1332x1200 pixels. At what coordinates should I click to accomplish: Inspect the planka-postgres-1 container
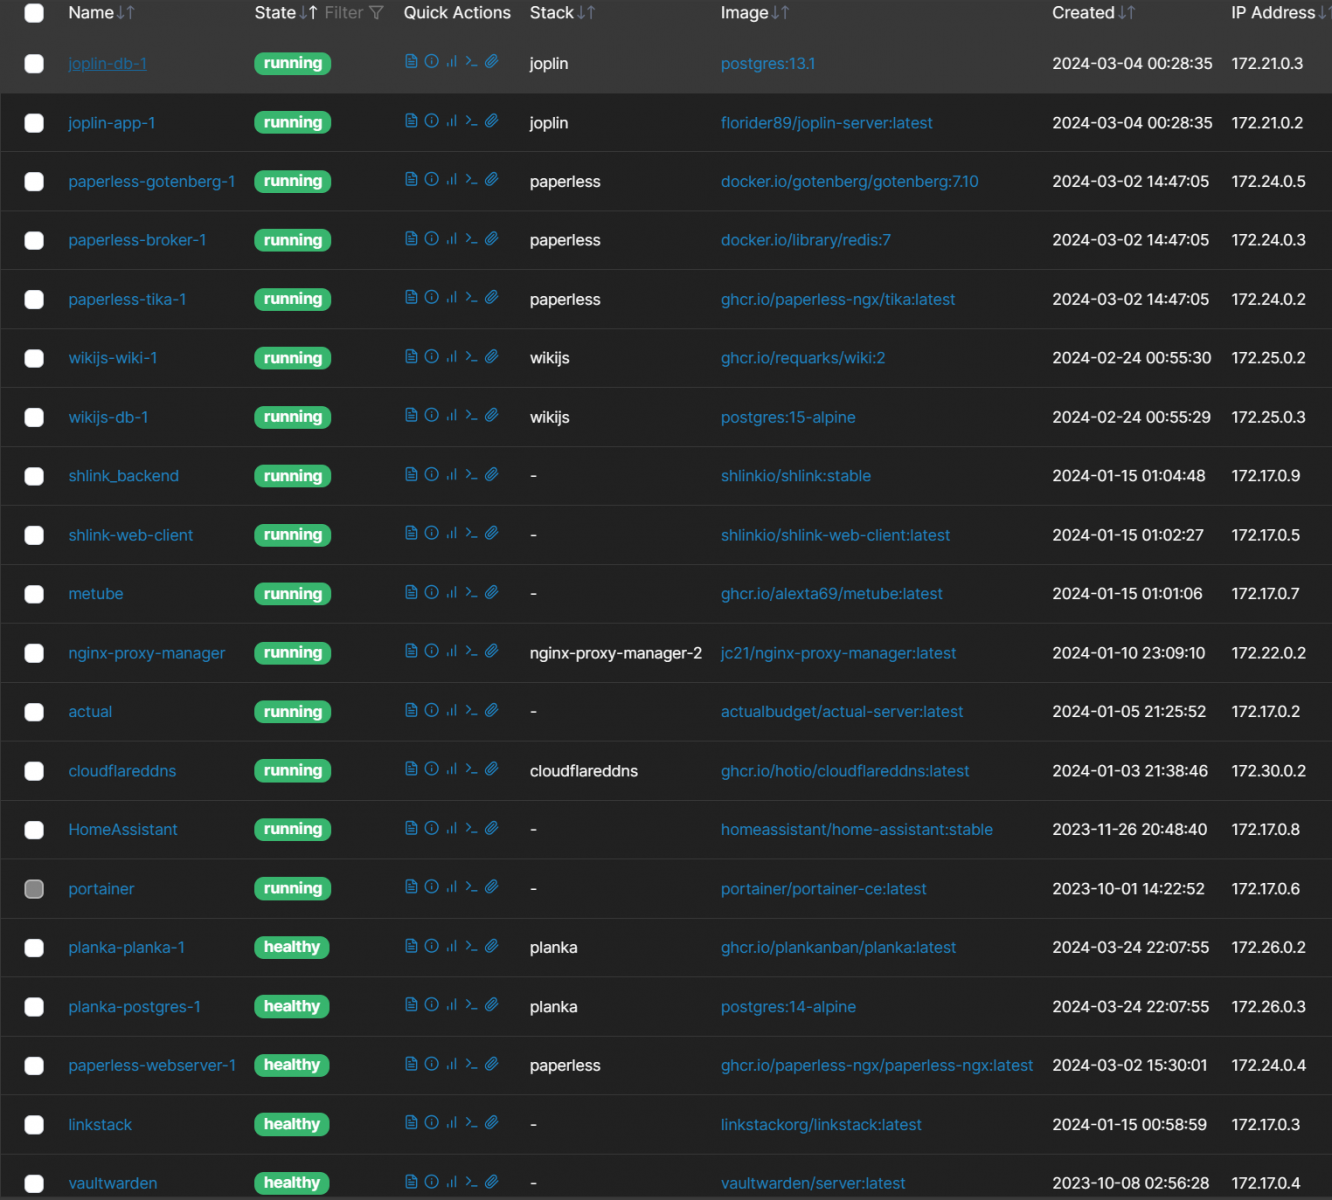[431, 1006]
